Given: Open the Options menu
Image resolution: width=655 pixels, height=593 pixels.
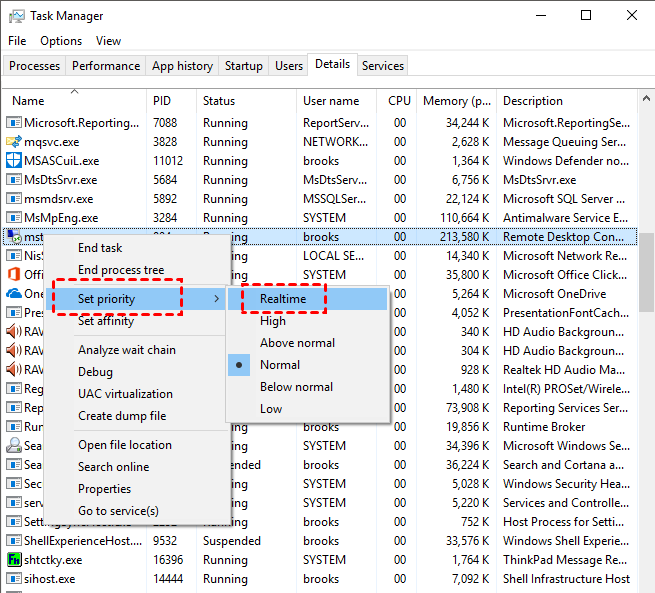Looking at the screenshot, I should point(61,41).
